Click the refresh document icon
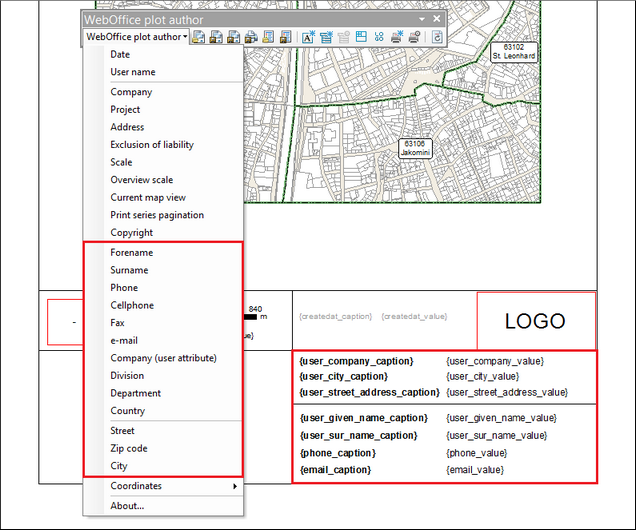The width and height of the screenshot is (636, 530). pos(437,37)
